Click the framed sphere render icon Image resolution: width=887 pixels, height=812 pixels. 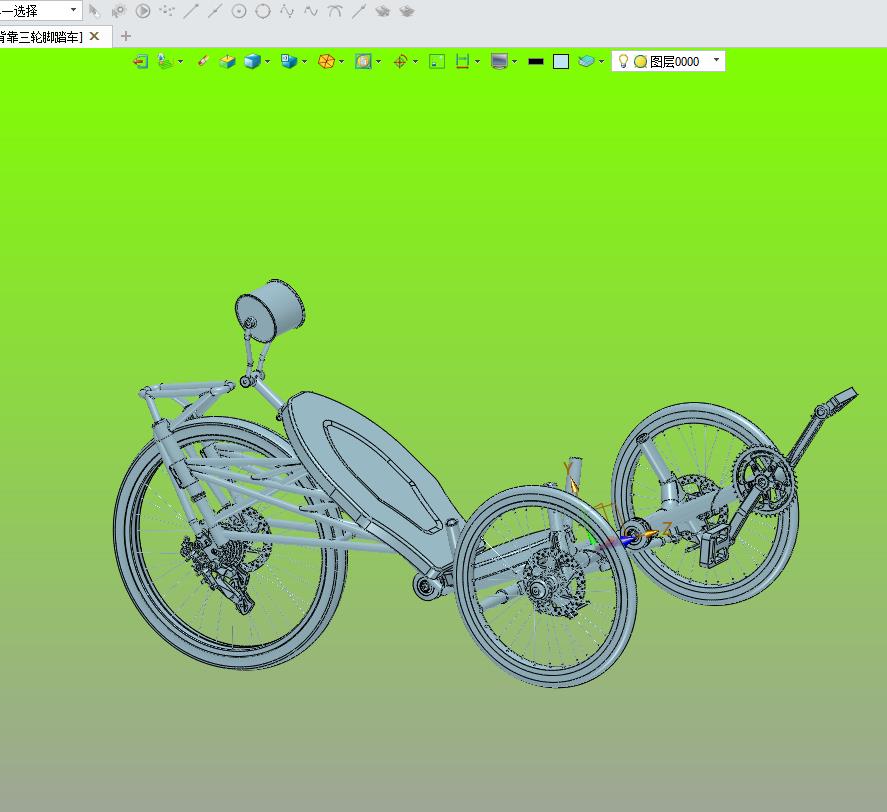coord(363,61)
